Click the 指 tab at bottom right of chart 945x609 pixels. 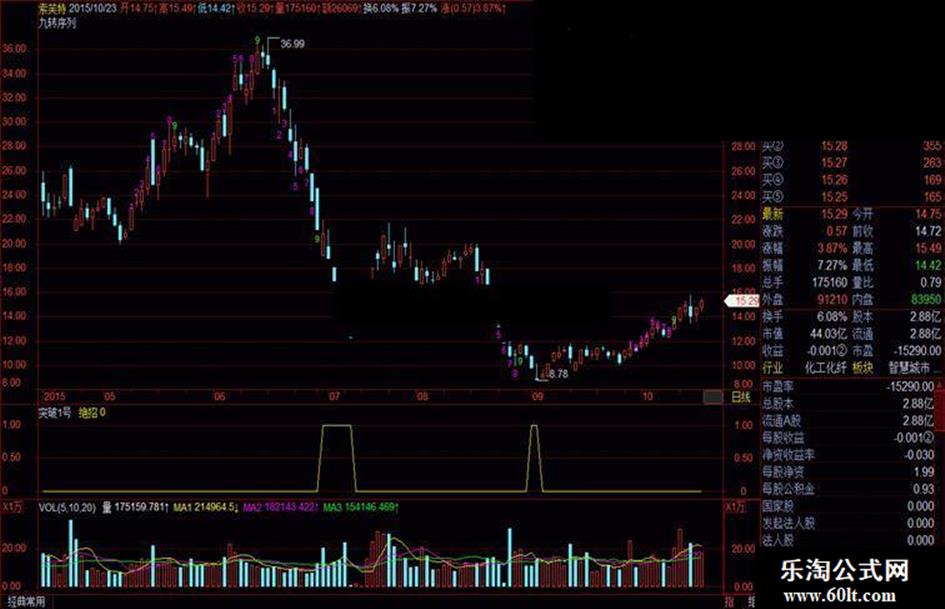[x=729, y=602]
